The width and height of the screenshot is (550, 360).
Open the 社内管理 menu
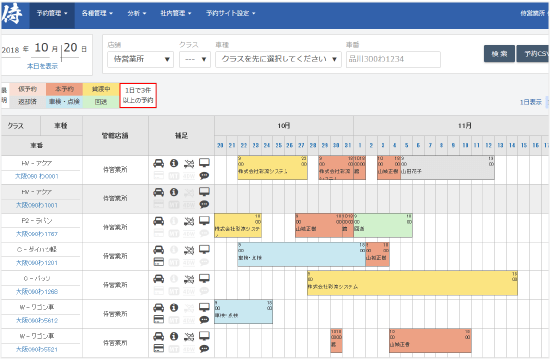pyautogui.click(x=175, y=13)
